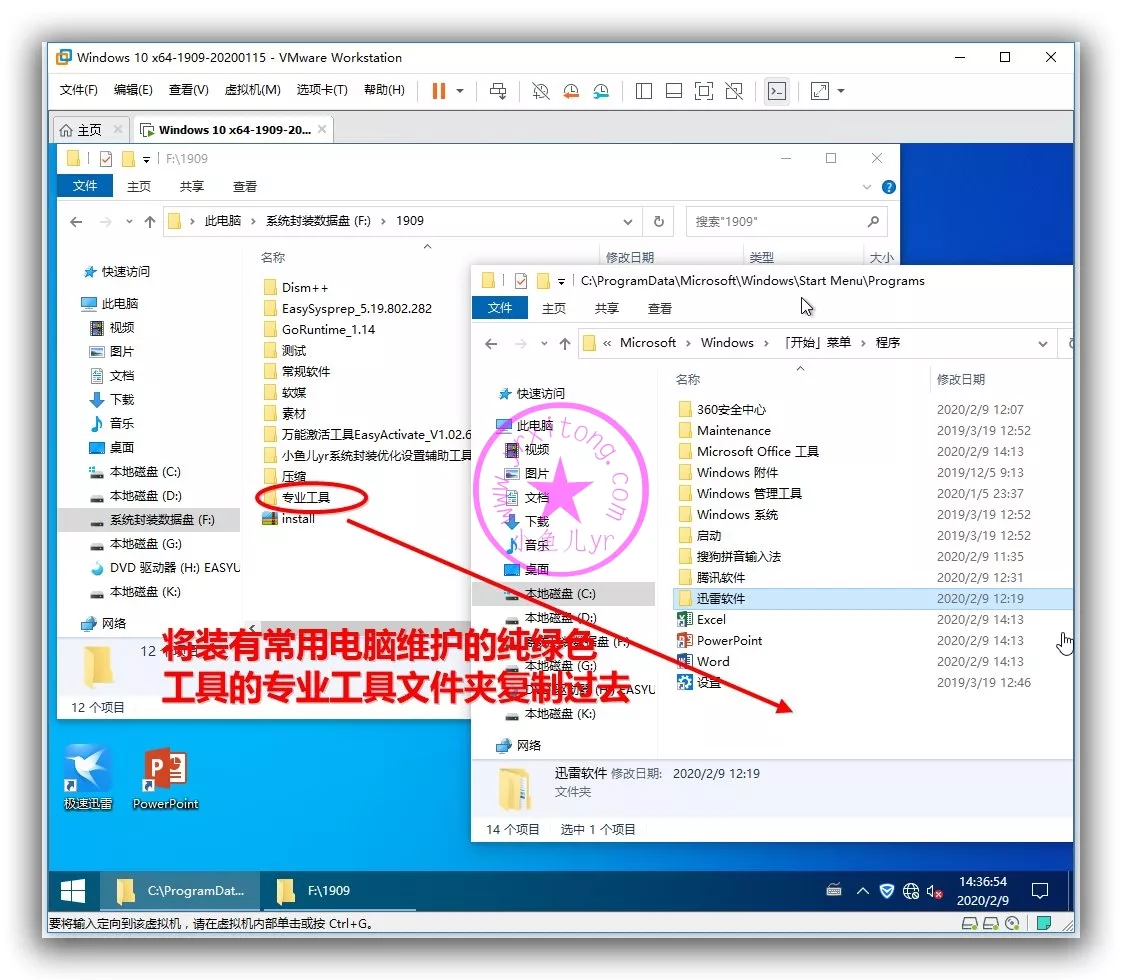Refresh the F:\1909 folder address bar
This screenshot has height=980, width=1122.
659,221
